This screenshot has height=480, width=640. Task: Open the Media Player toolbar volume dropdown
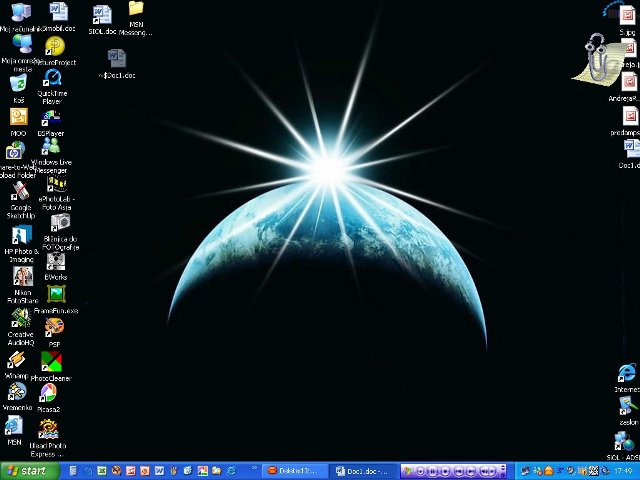(x=492, y=471)
